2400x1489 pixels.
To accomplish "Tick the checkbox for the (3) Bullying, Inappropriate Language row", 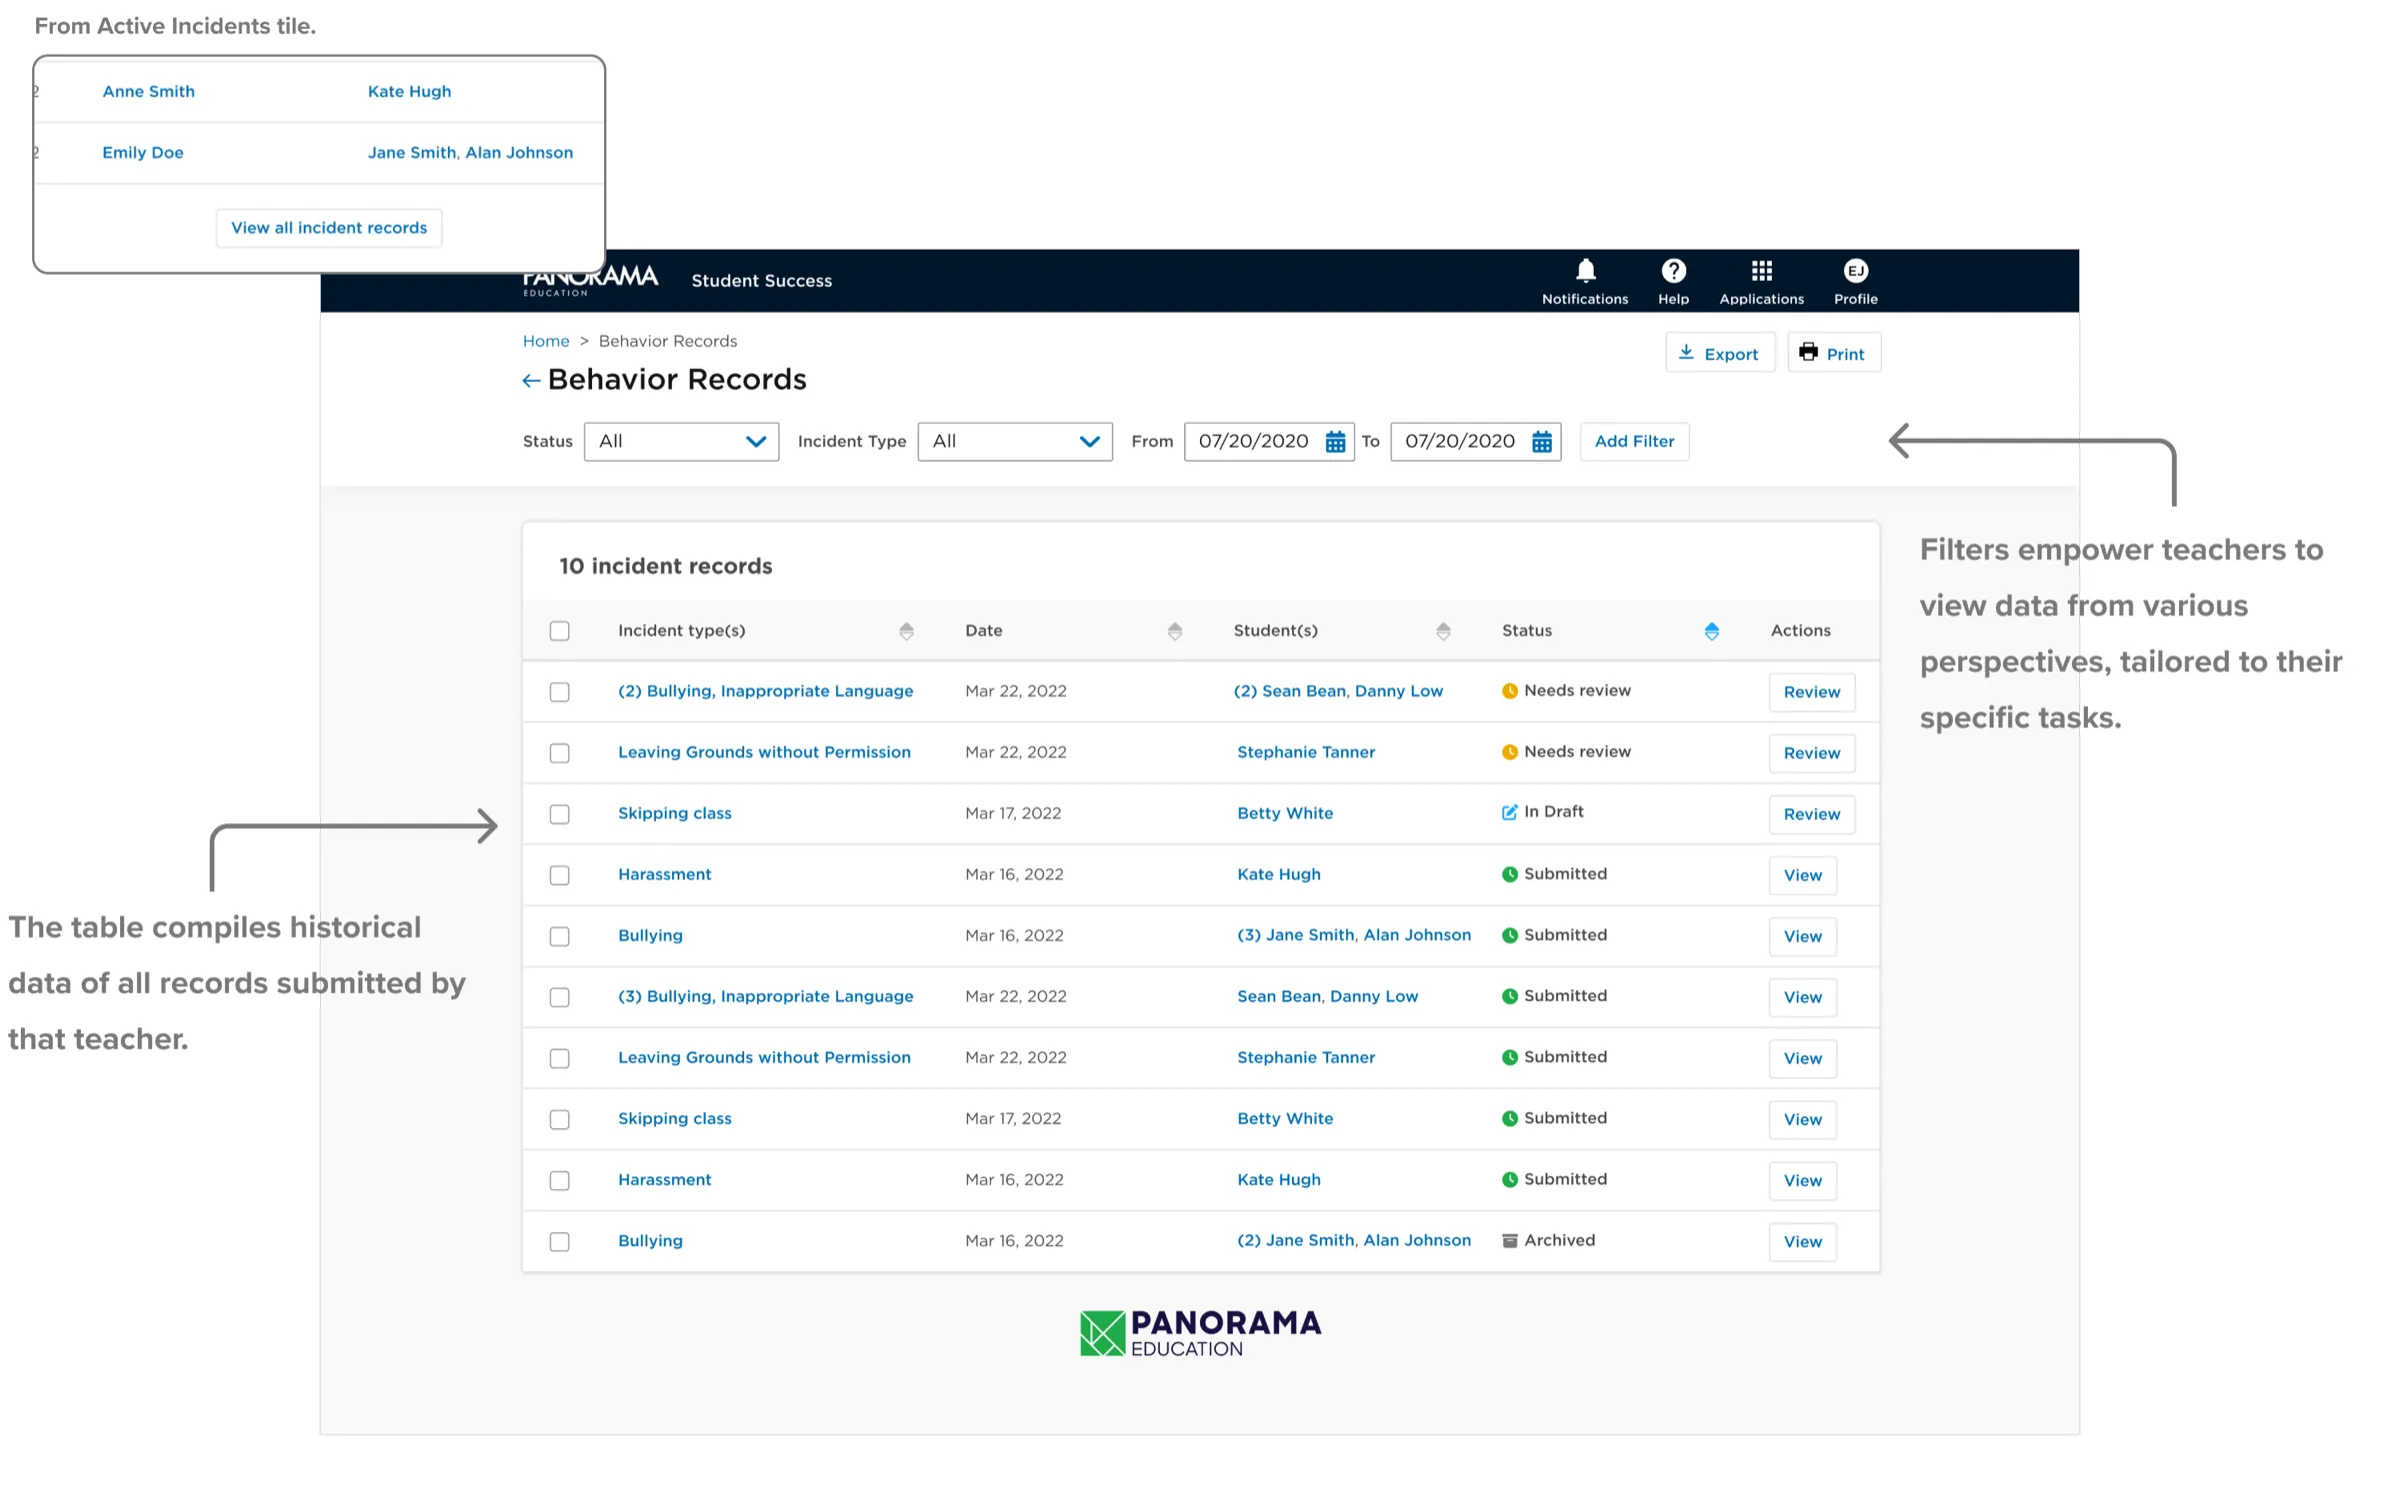I will 559,997.
